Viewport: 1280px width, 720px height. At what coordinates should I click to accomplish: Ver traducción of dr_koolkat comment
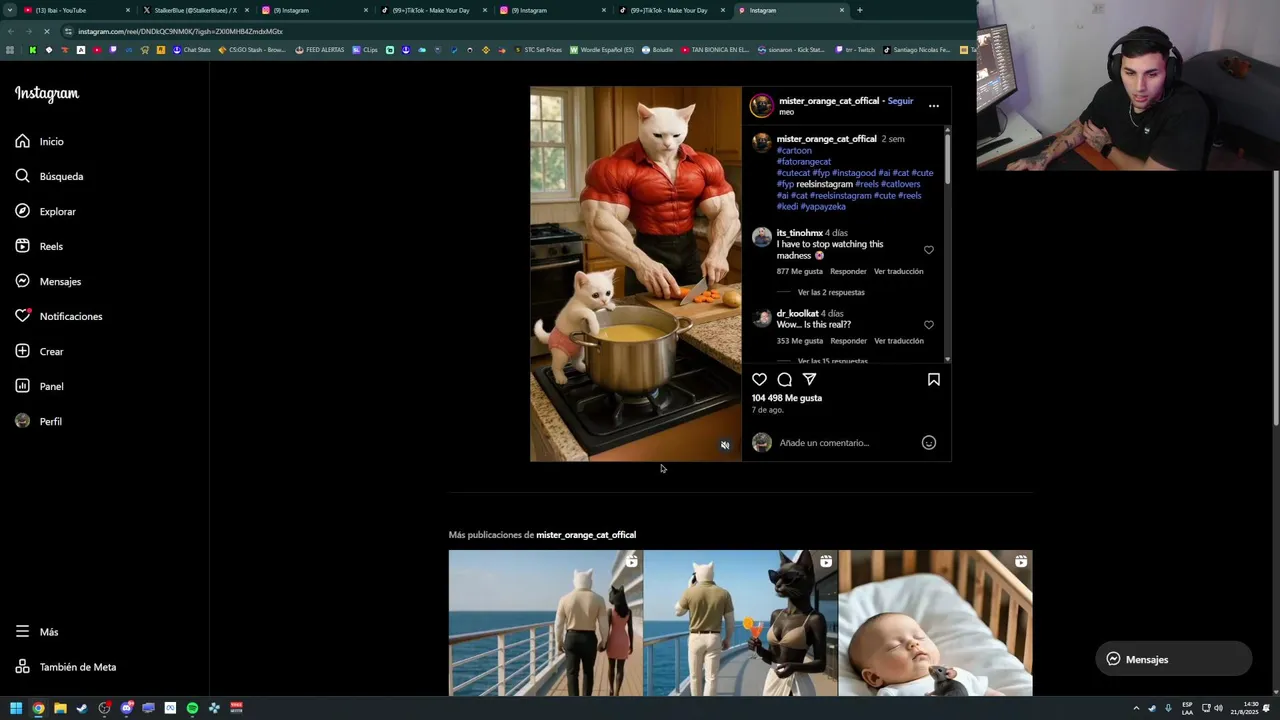[899, 341]
